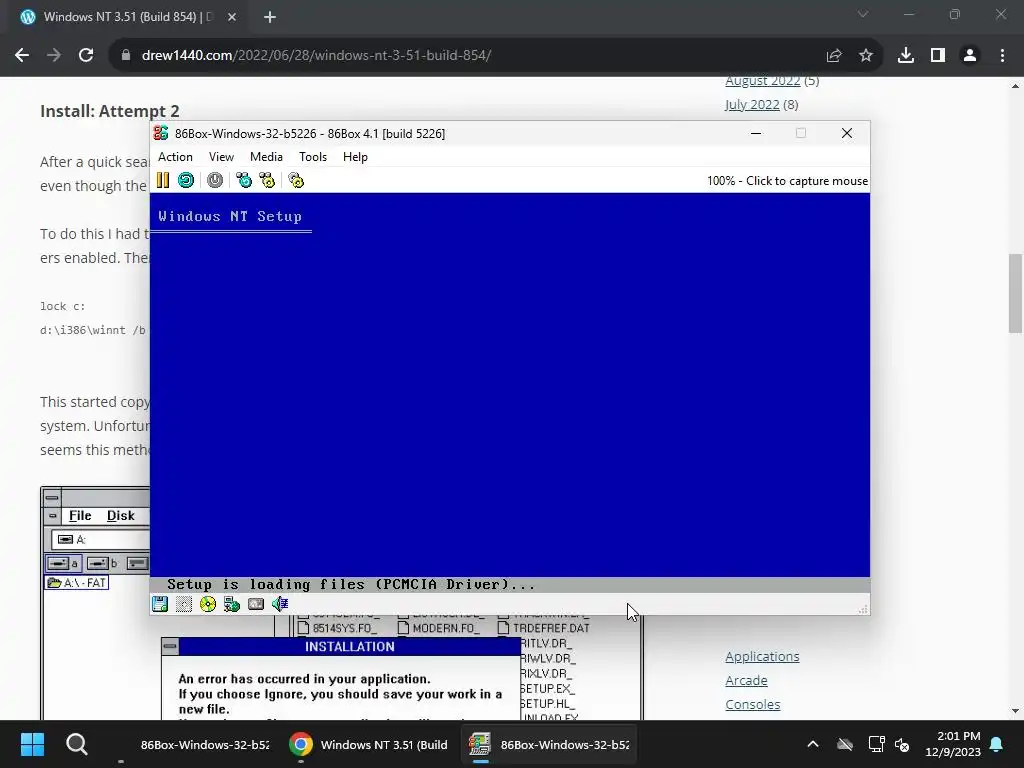
Task: Open taskbar clock 2:01 PM
Action: 953,744
